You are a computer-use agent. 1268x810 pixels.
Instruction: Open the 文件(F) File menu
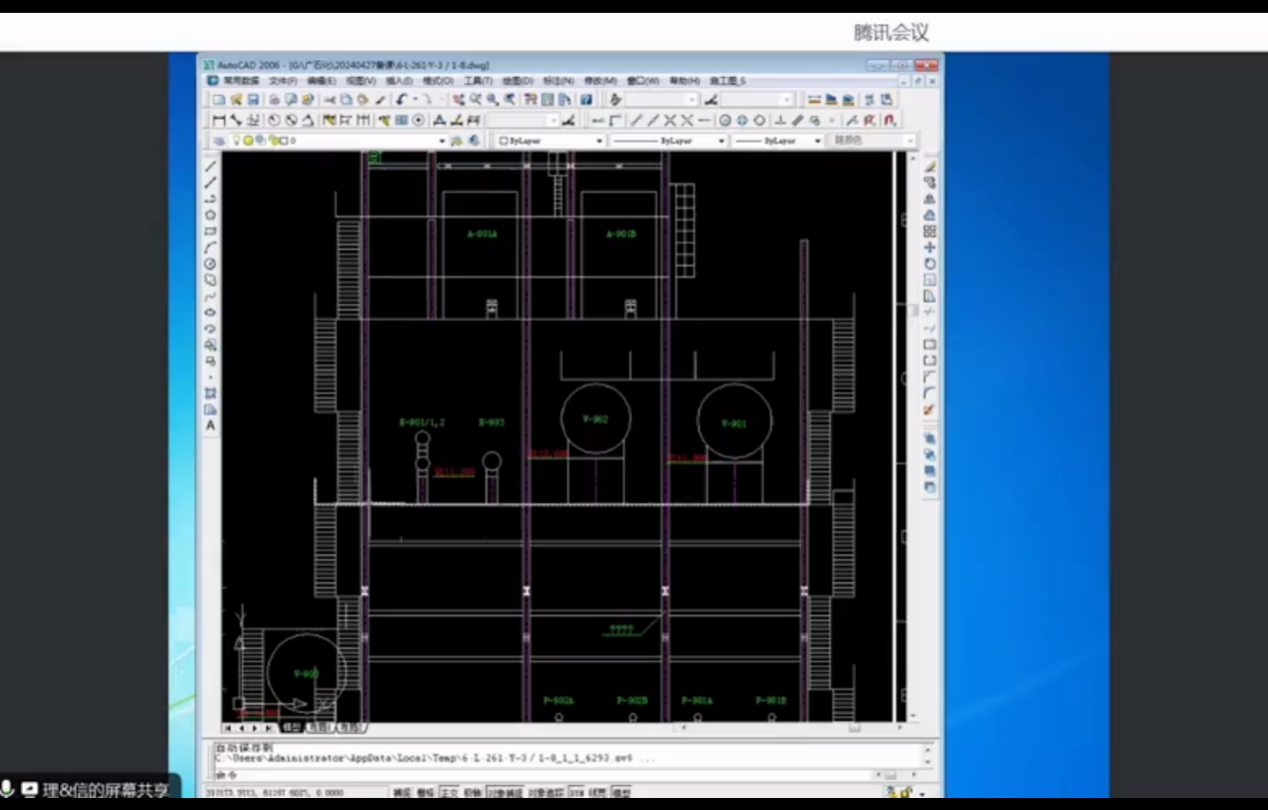click(x=282, y=80)
